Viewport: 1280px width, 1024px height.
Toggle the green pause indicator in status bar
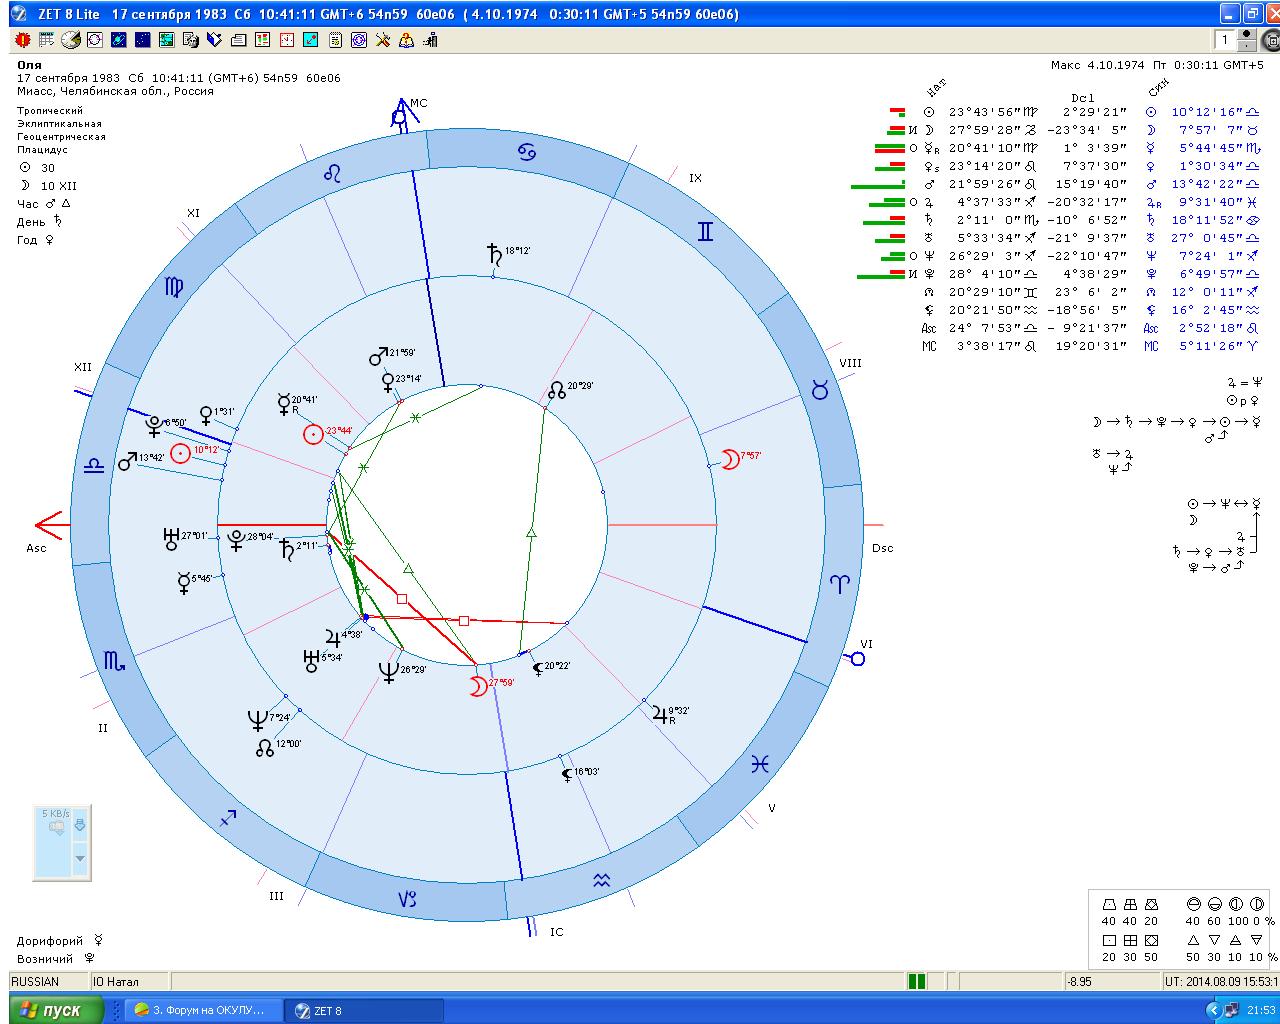click(916, 982)
